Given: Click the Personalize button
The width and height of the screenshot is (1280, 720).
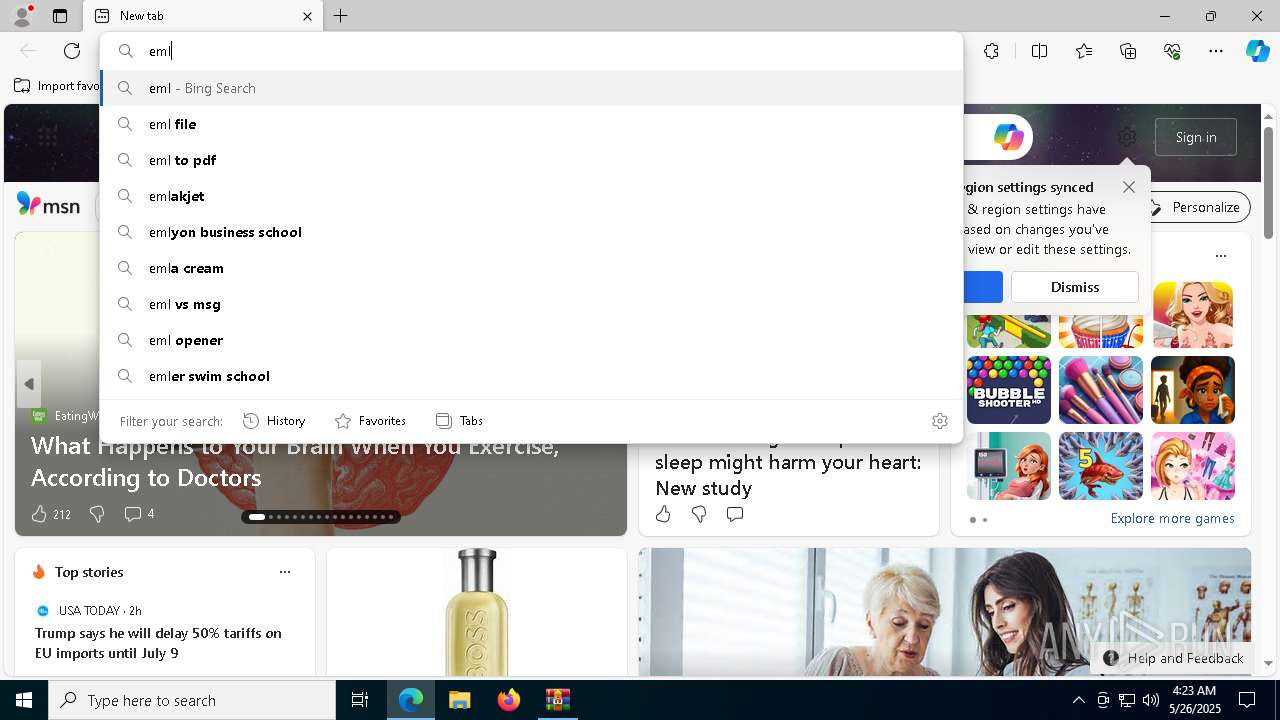Looking at the screenshot, I should (1195, 207).
